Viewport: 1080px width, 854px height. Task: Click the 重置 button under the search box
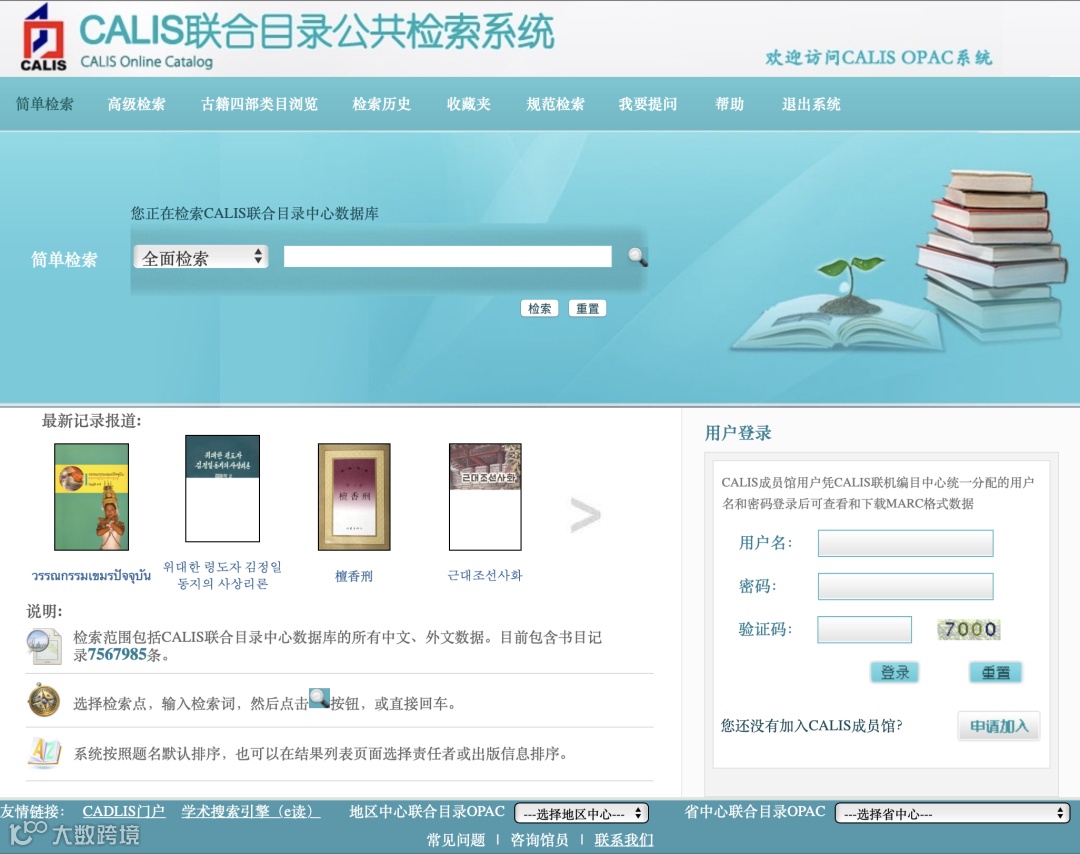pyautogui.click(x=588, y=308)
